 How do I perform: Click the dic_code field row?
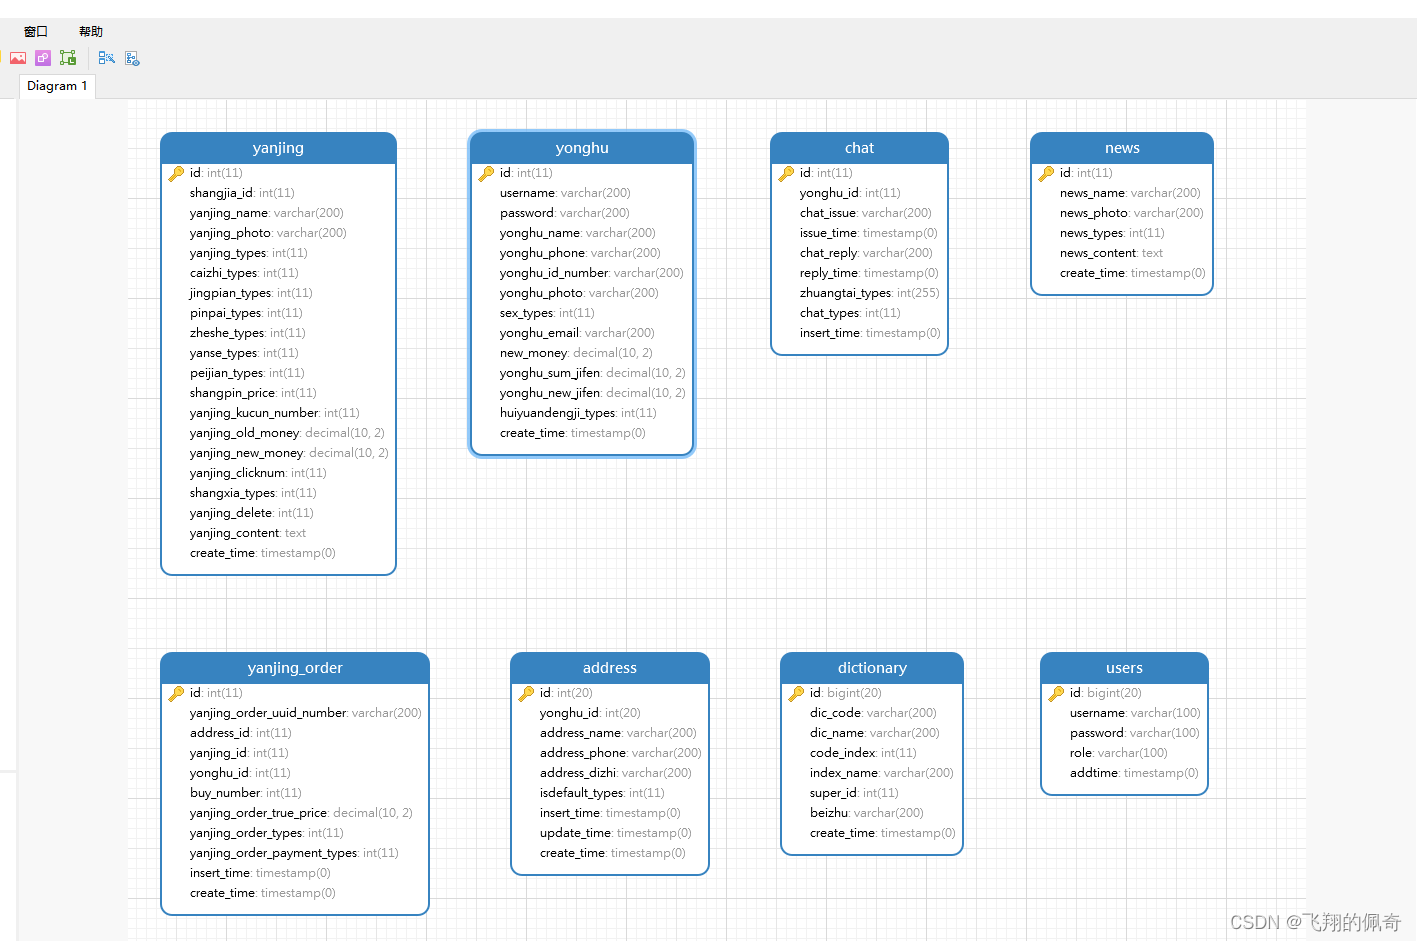873,713
